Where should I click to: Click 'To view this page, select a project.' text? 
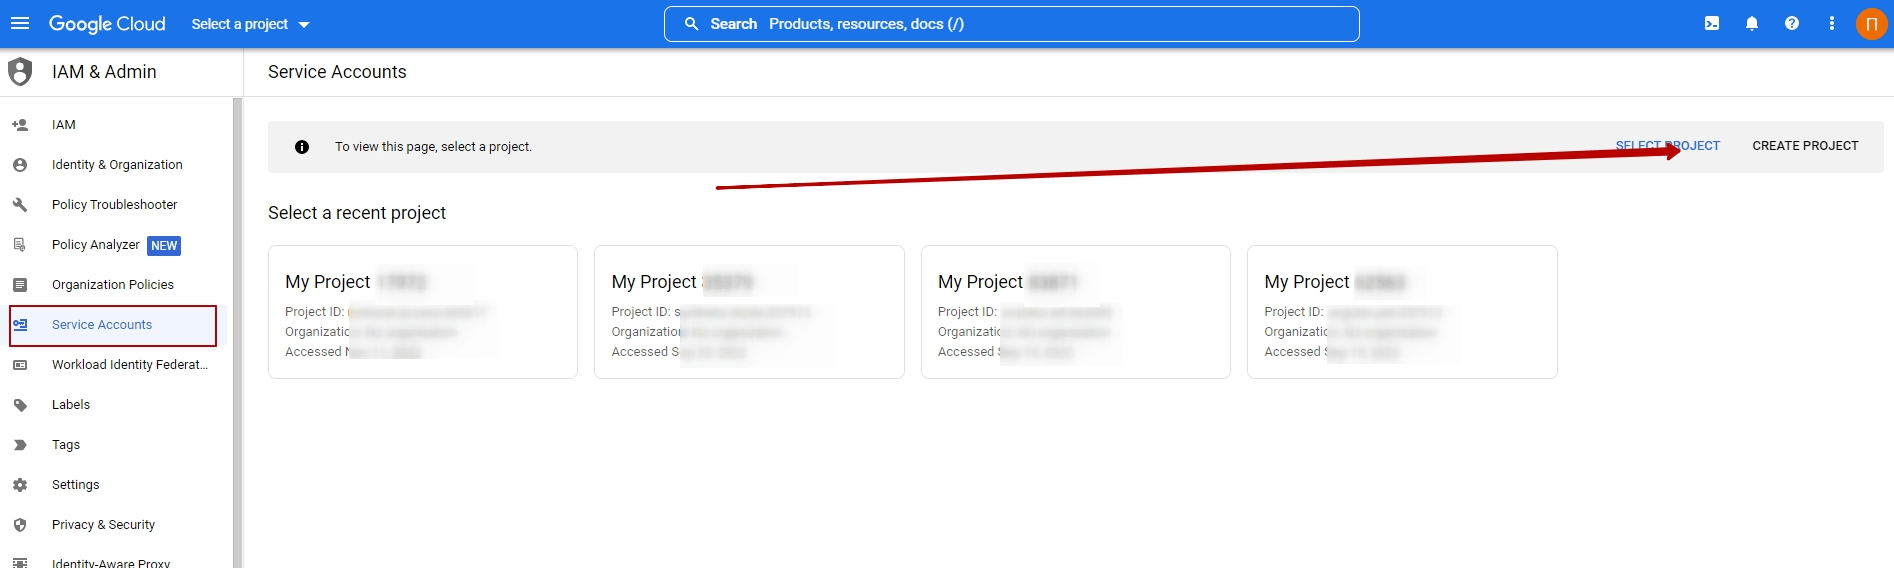[433, 147]
